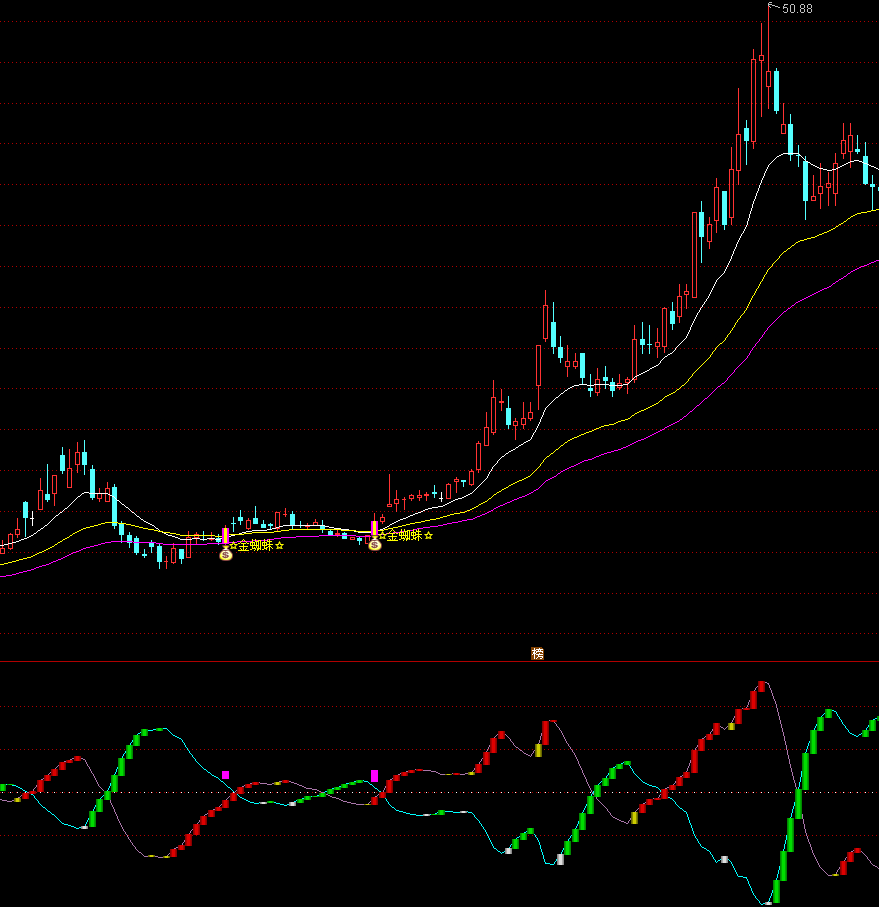Click the star after the right 金蜘蛛 label
The width and height of the screenshot is (879, 907).
(x=428, y=536)
